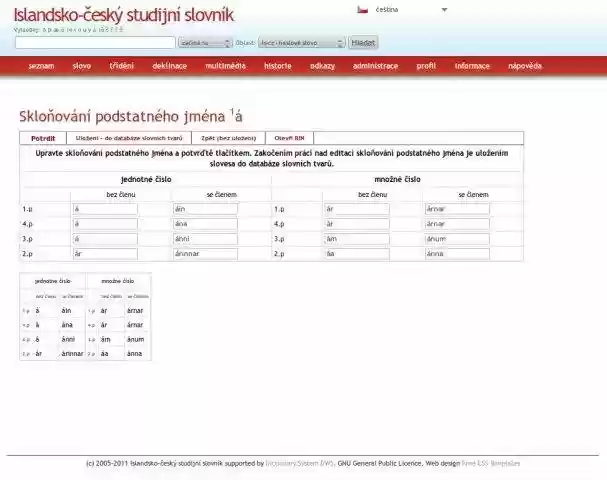The height and width of the screenshot is (480, 607).
Task: Open the slovo menu
Action: tap(82, 66)
